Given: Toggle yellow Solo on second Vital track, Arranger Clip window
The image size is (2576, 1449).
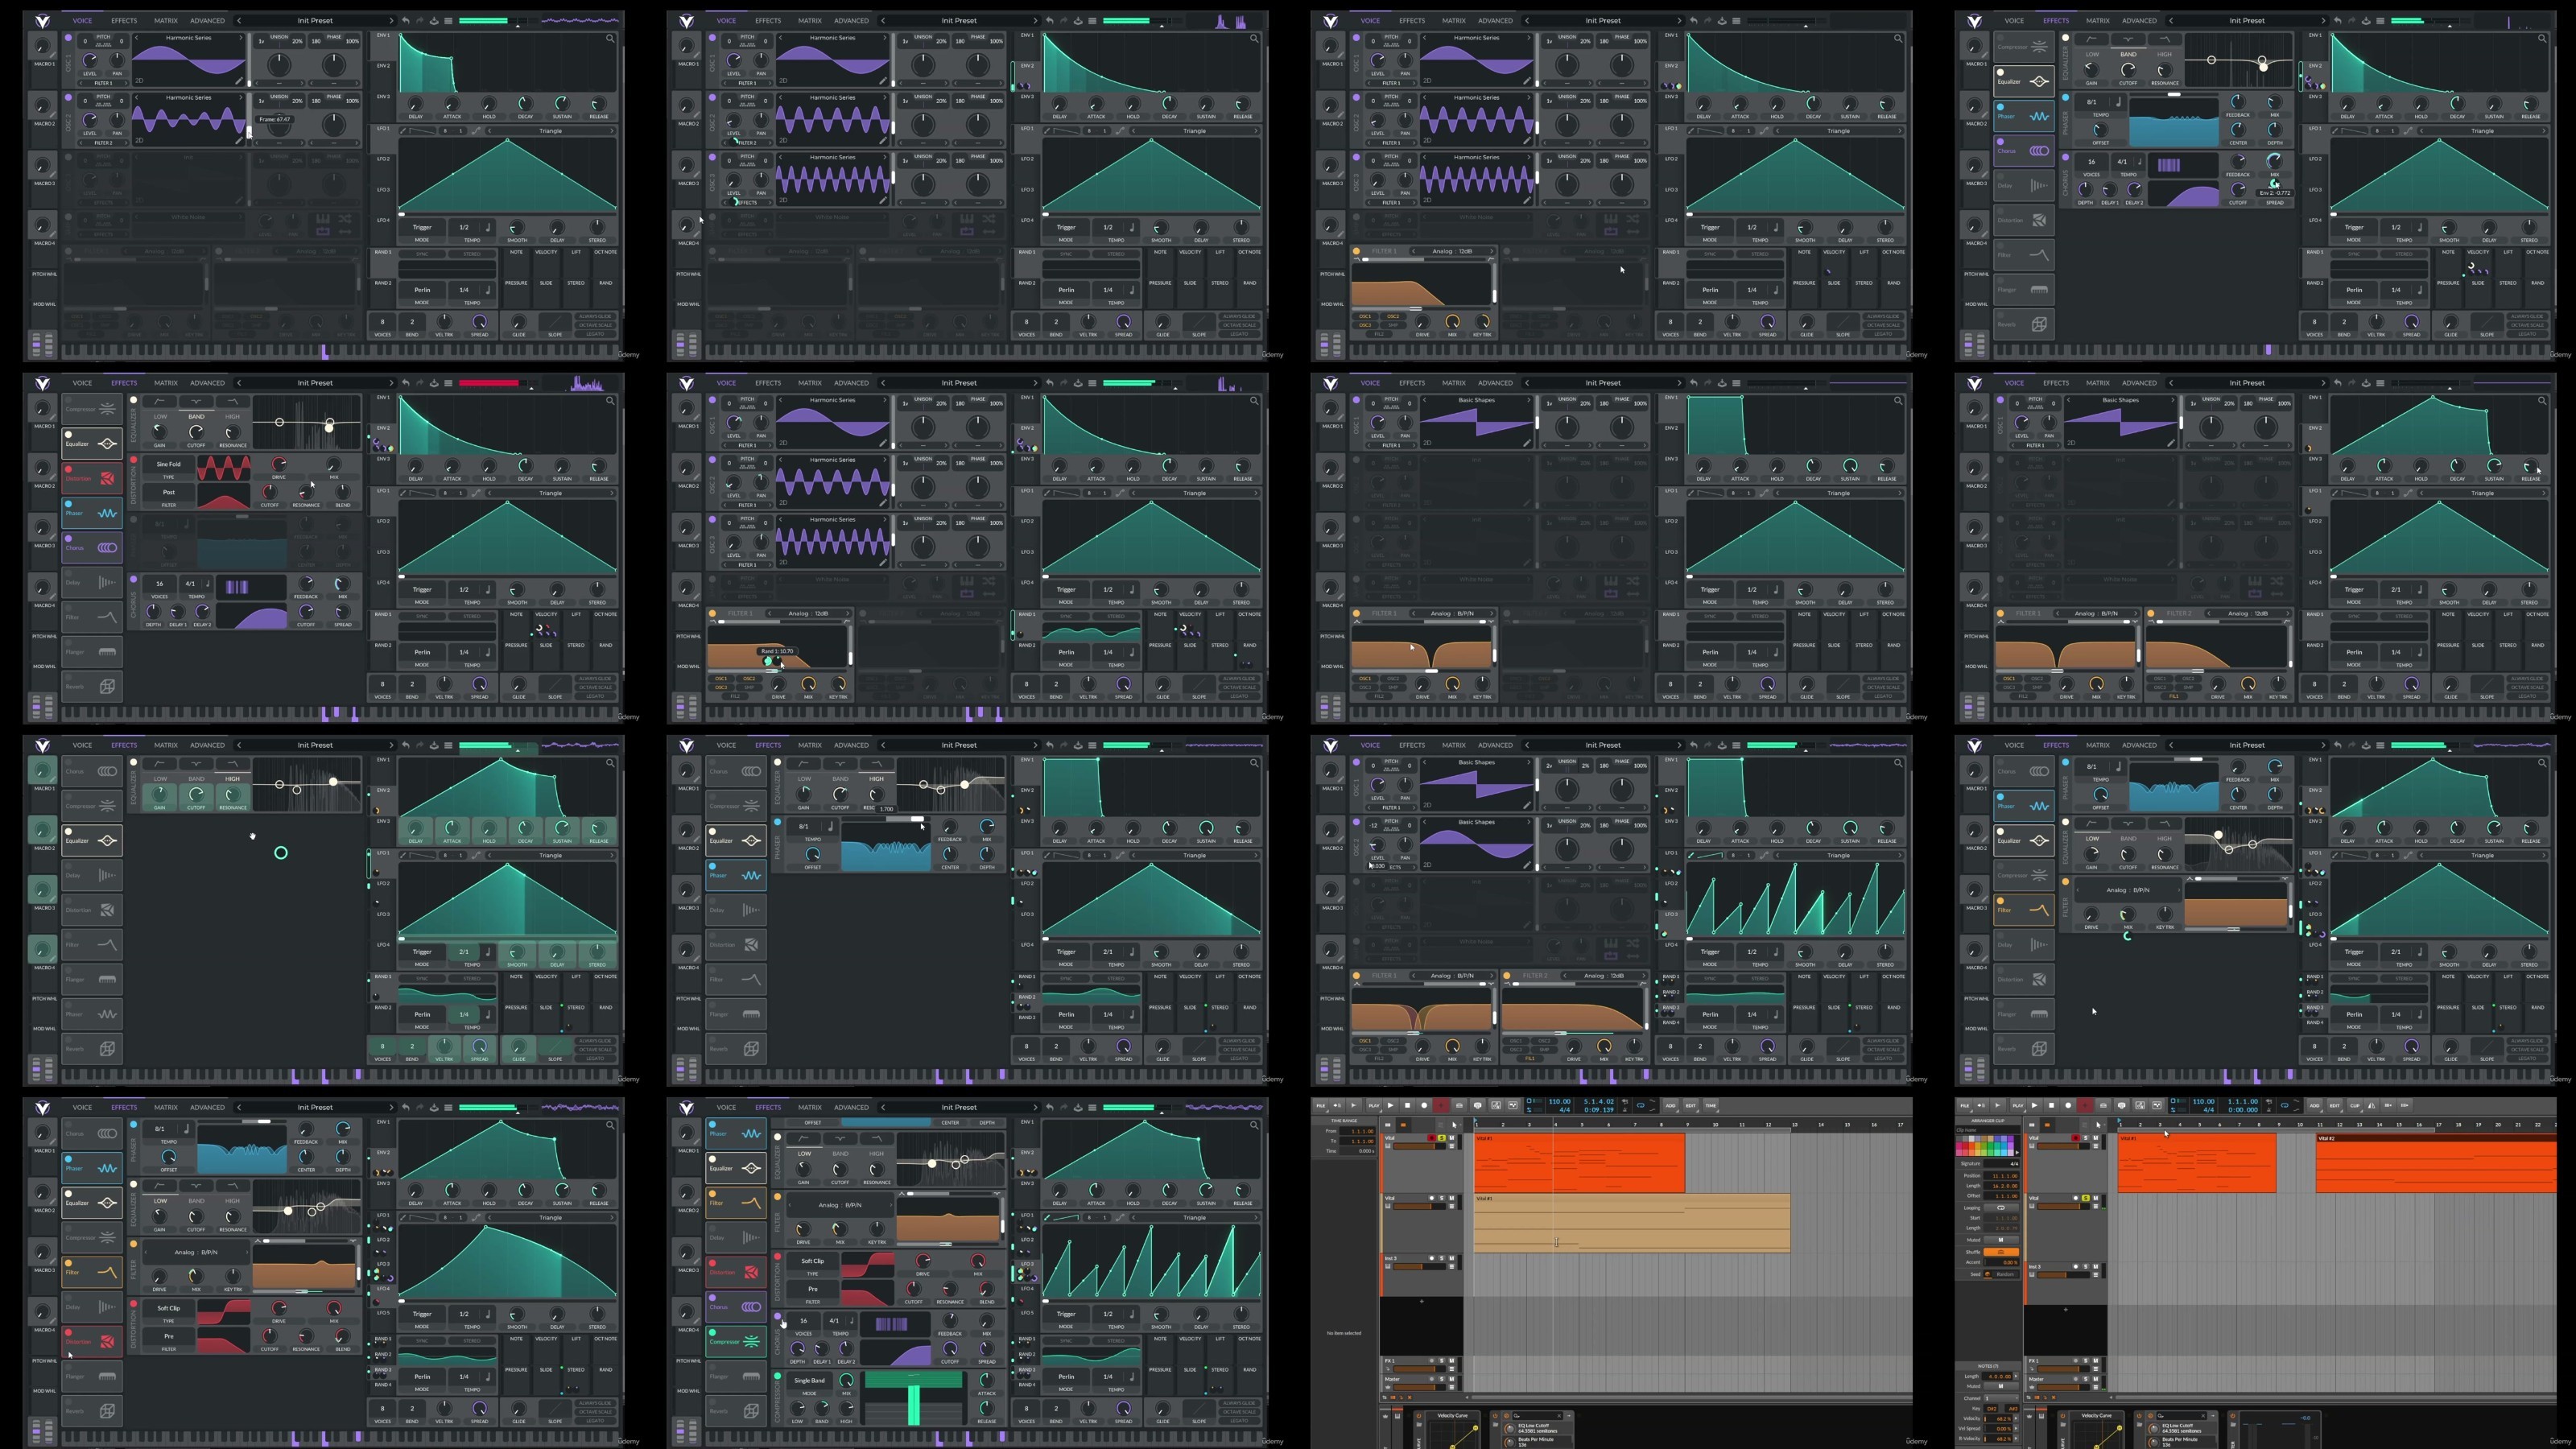Looking at the screenshot, I should point(2086,1198).
